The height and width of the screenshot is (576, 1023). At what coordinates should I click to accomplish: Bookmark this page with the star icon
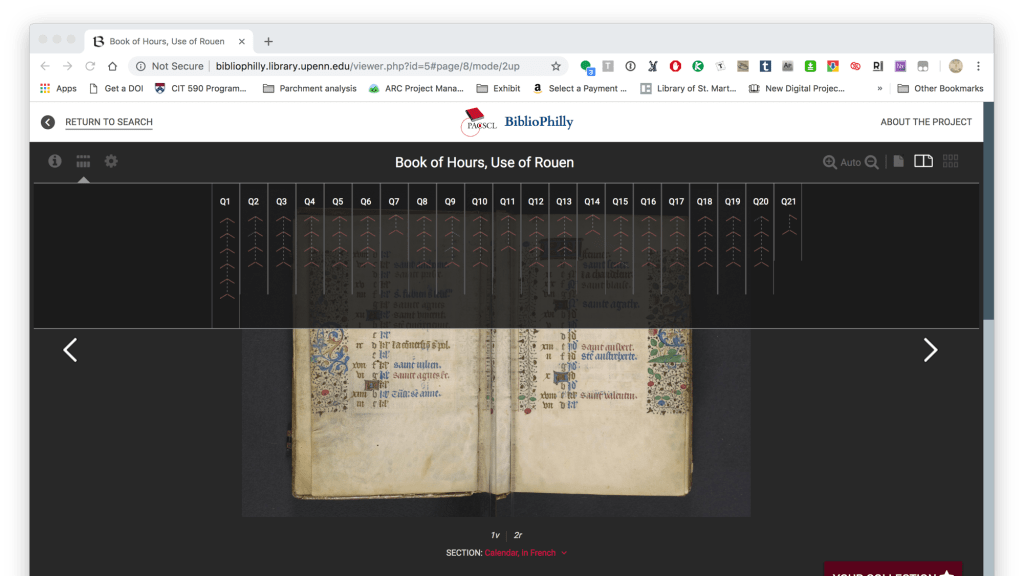tap(556, 66)
